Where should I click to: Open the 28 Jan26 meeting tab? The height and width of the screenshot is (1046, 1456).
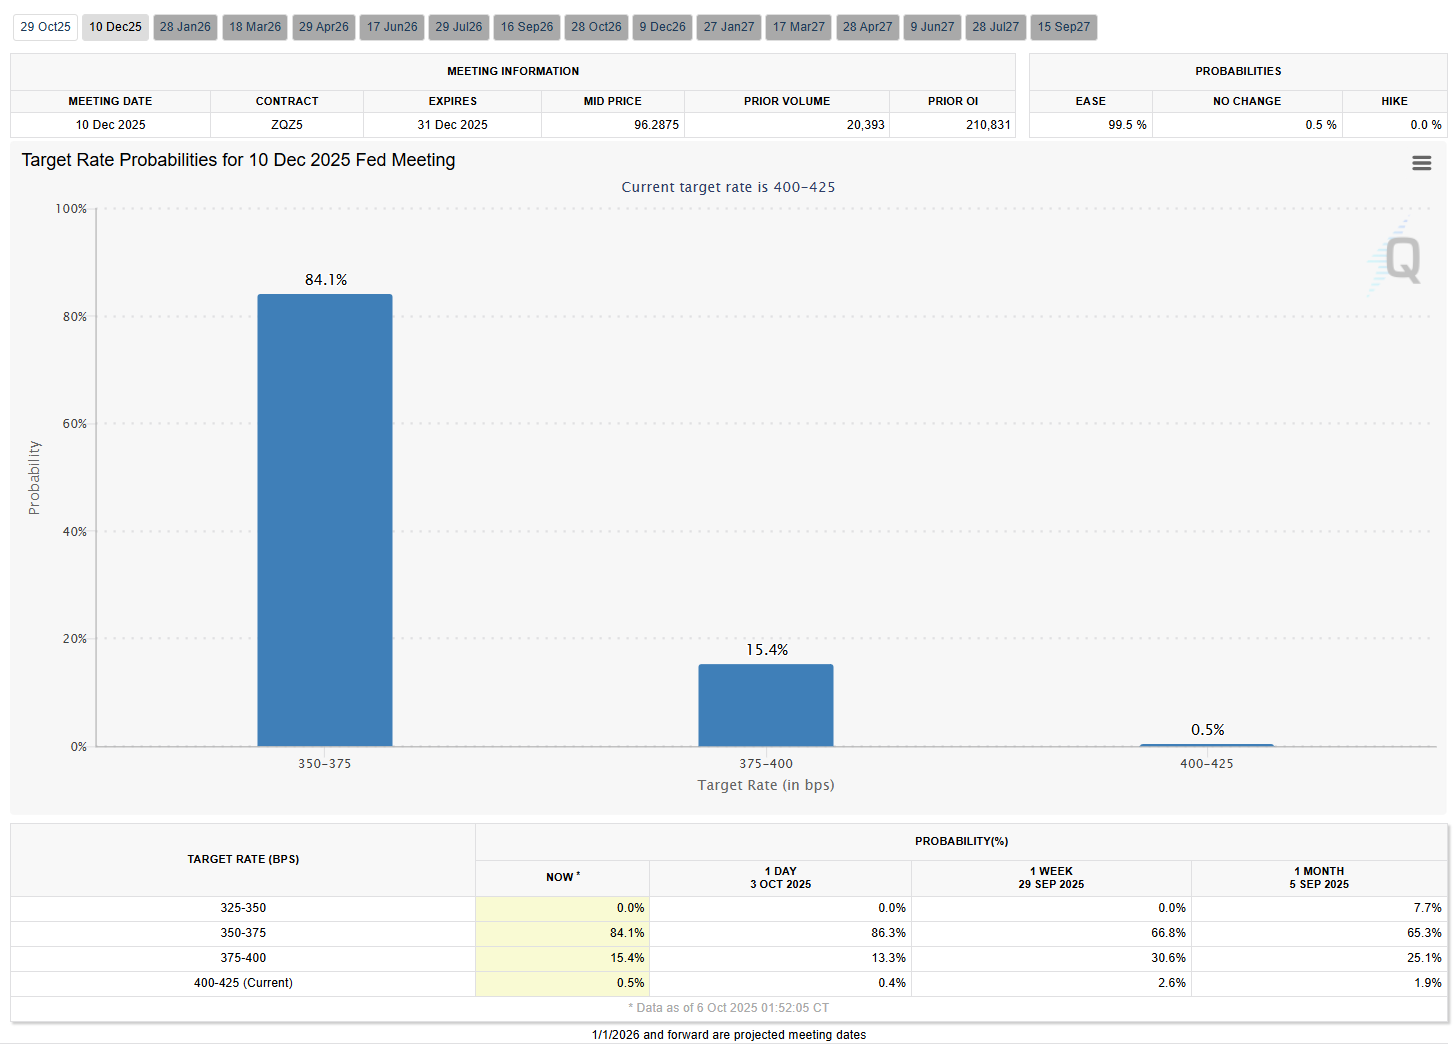click(x=185, y=27)
